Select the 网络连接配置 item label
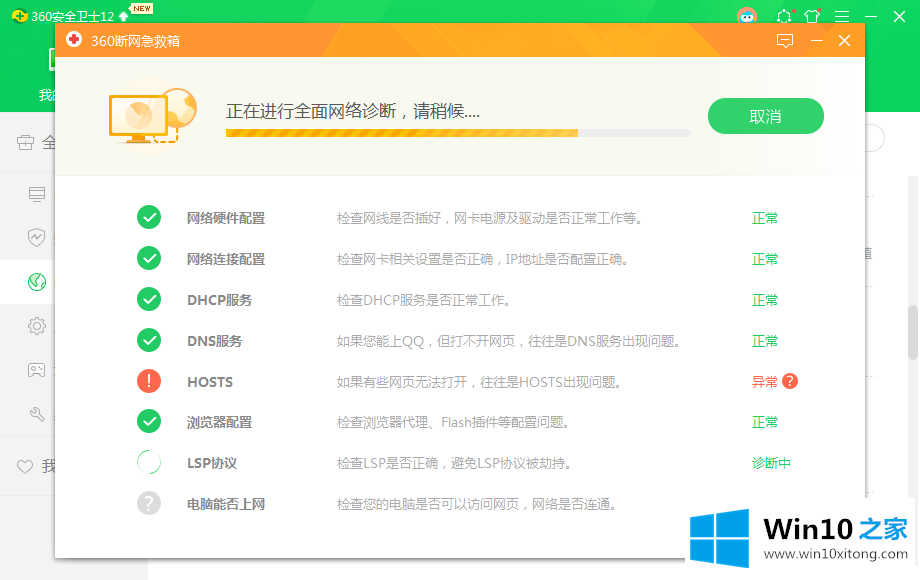Image resolution: width=920 pixels, height=580 pixels. pos(226,259)
